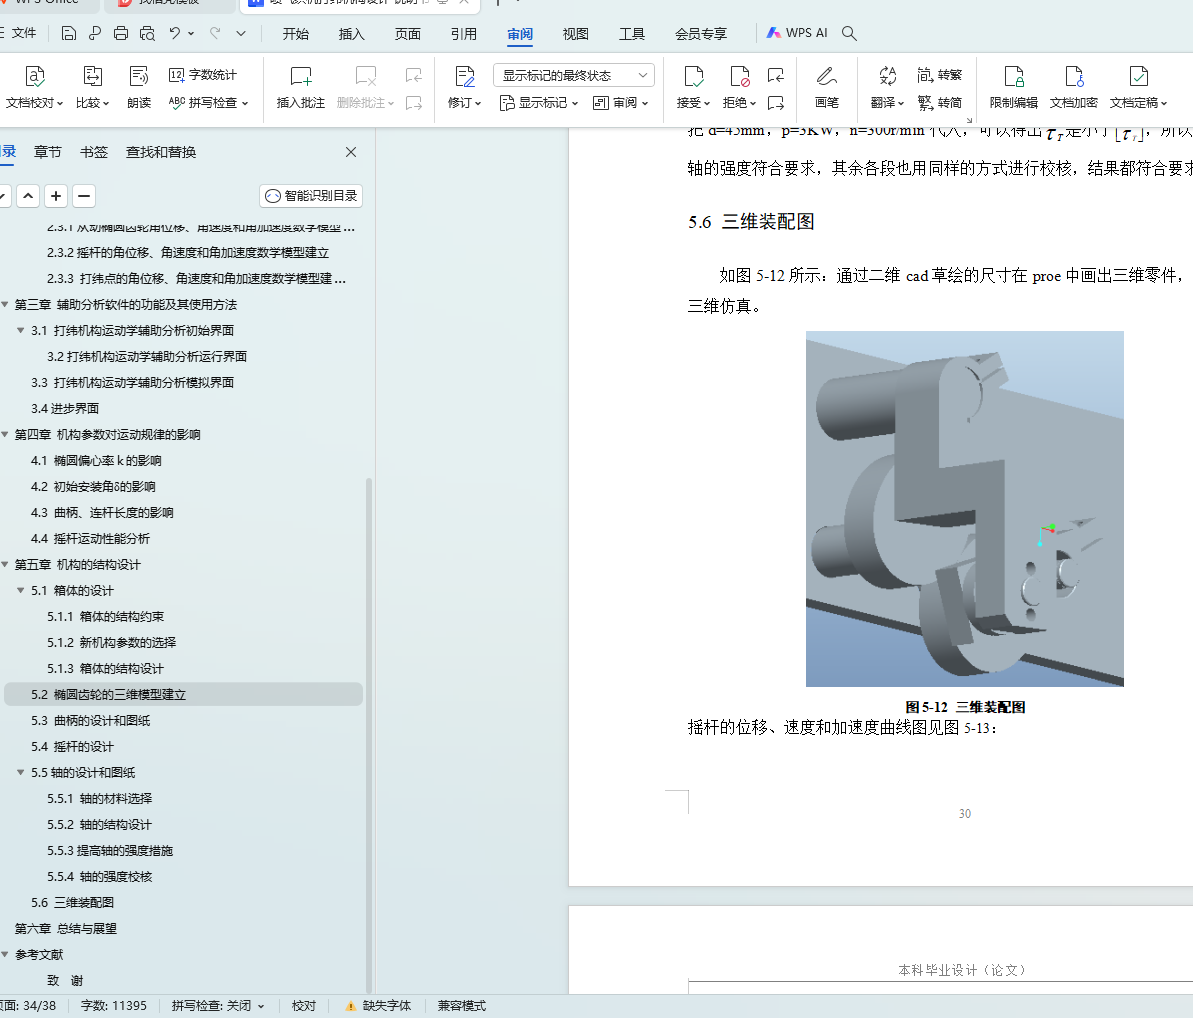This screenshot has height=1018, width=1193.
Task: Open 字数统计 word count
Action: click(203, 75)
